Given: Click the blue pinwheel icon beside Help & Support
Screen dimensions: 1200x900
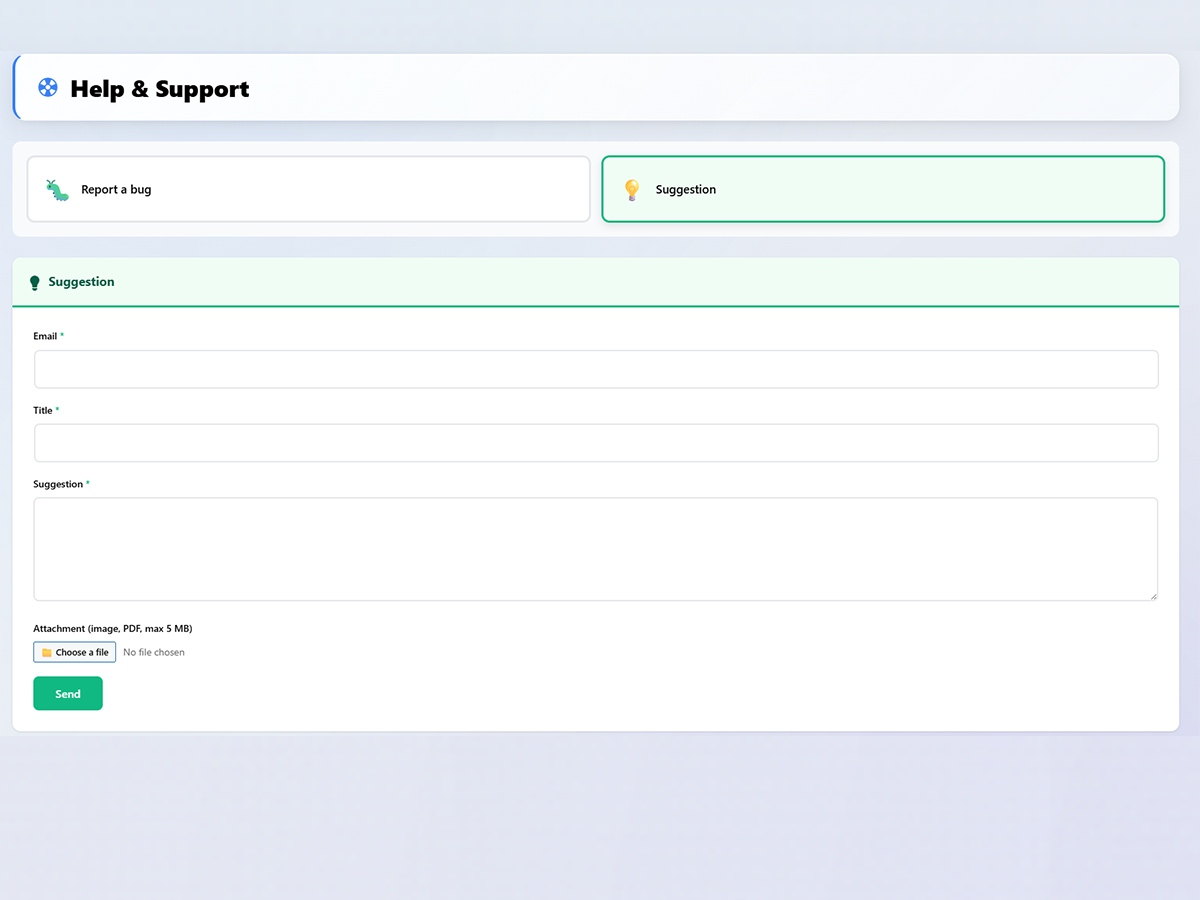Looking at the screenshot, I should pyautogui.click(x=46, y=88).
